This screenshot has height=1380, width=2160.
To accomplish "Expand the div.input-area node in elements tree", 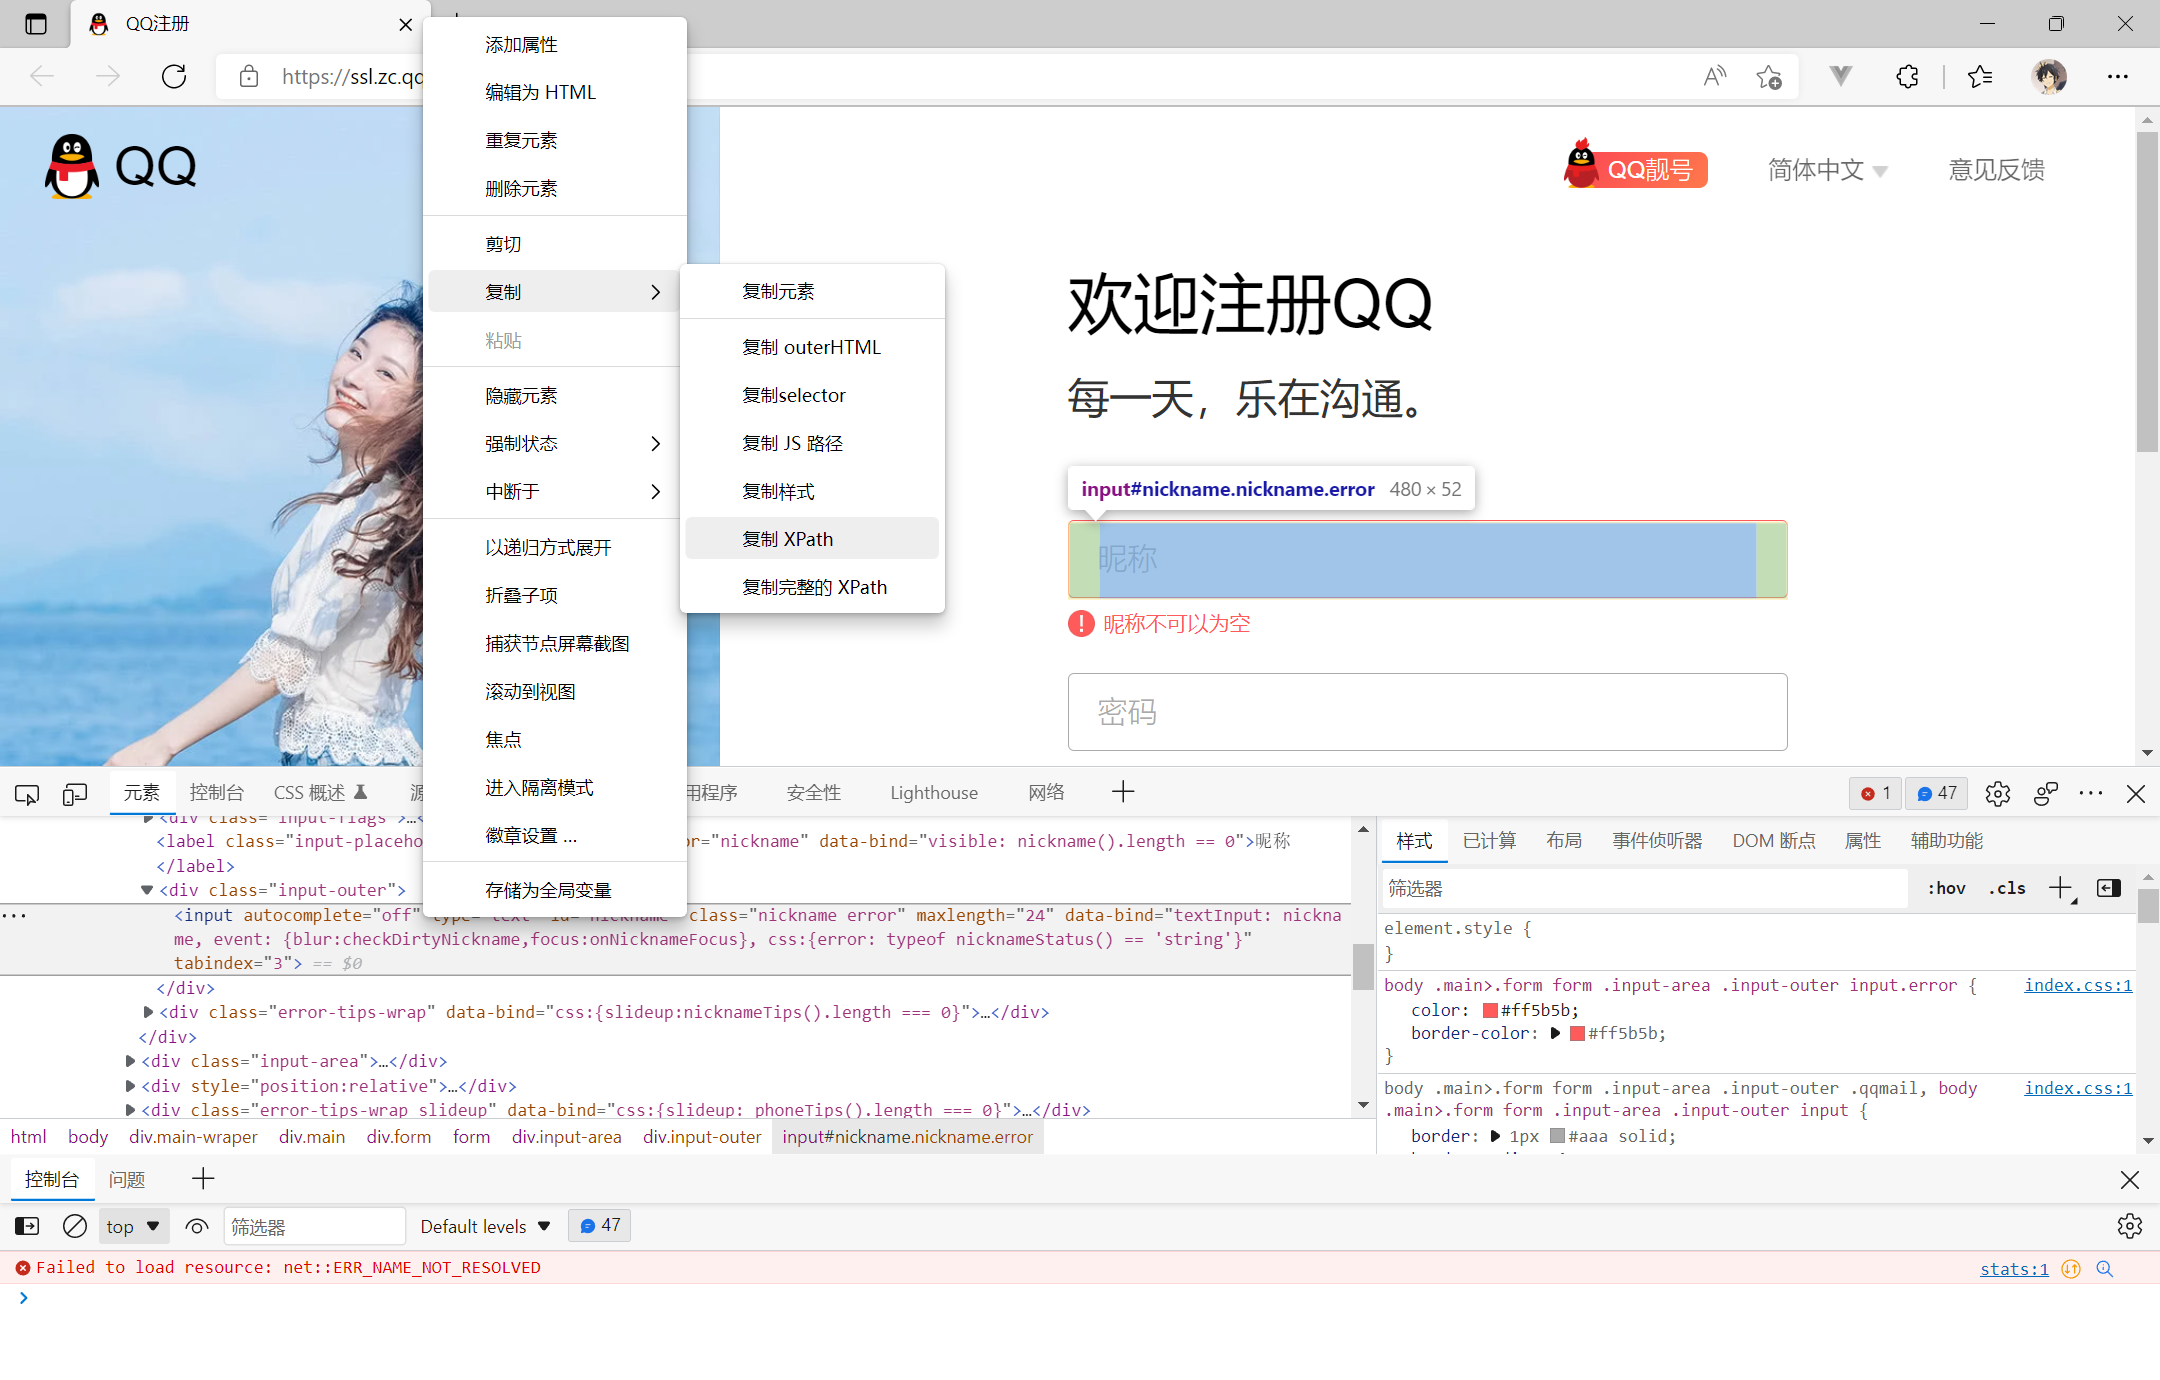I will point(133,1061).
